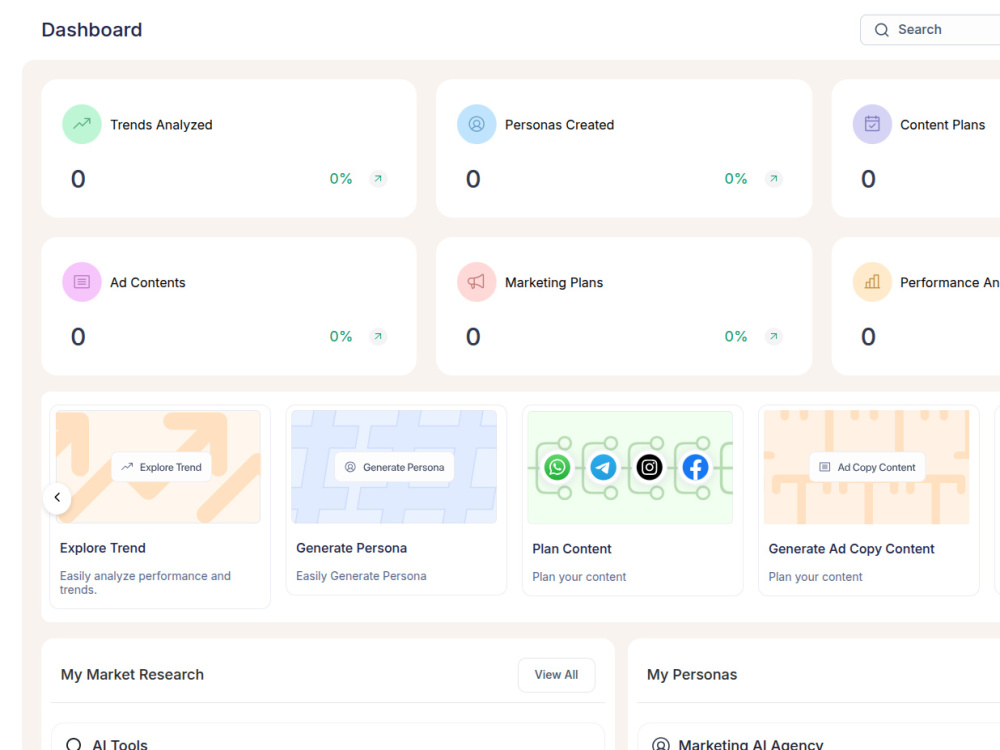This screenshot has width=1000, height=750.
Task: Click the Facebook icon in Plan Content
Action: click(695, 467)
